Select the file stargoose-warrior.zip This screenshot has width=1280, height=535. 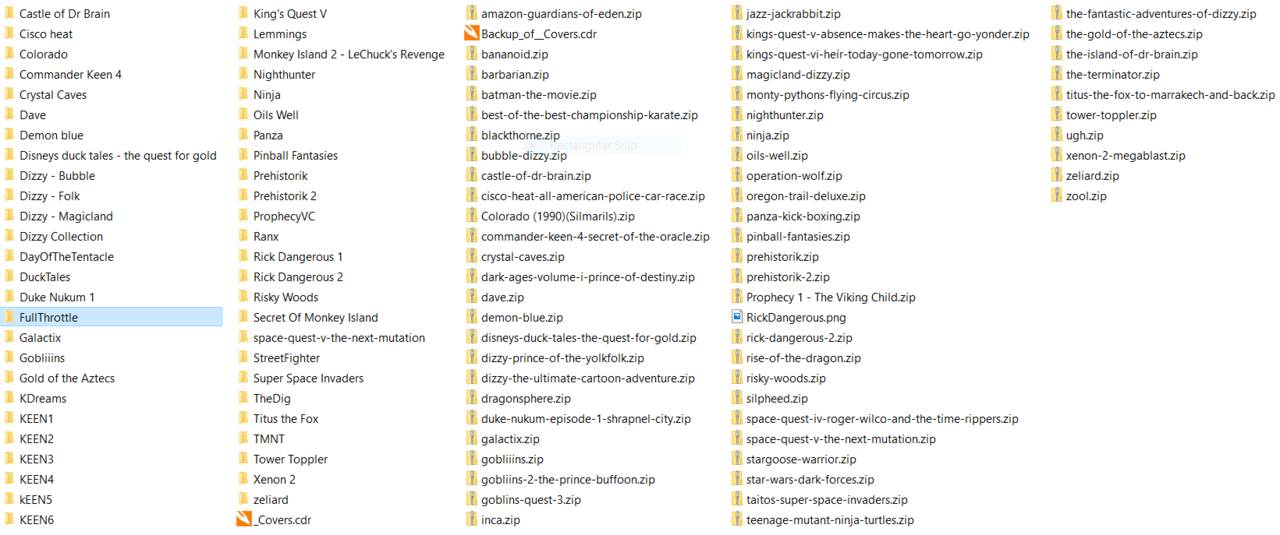[802, 459]
